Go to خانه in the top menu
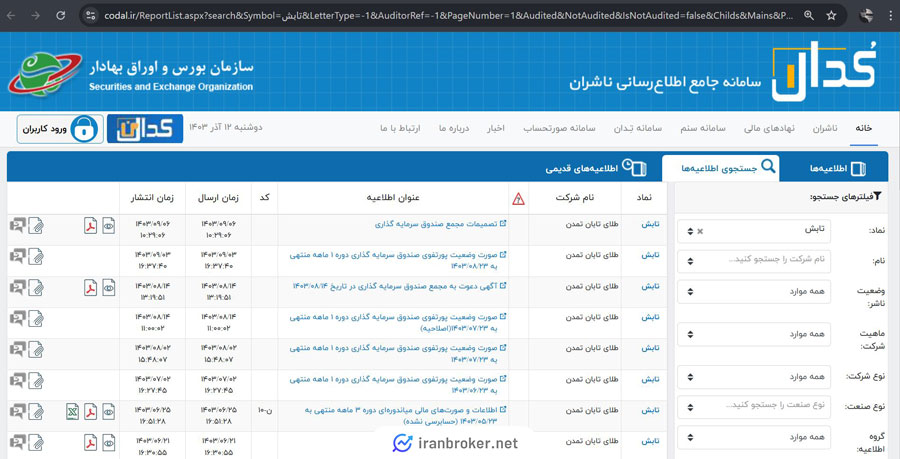This screenshot has width=900, height=459. point(863,129)
